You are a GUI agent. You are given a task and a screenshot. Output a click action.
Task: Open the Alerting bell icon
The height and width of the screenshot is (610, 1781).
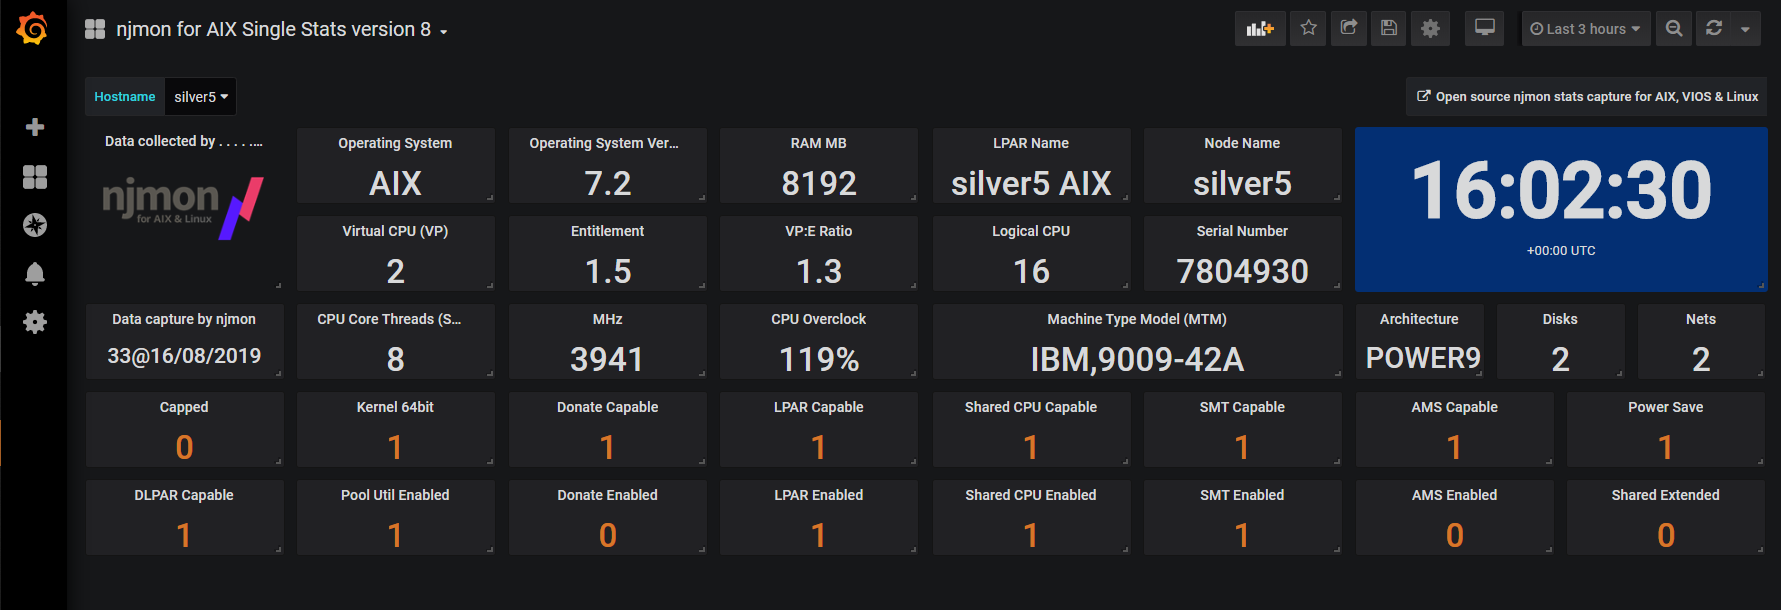[35, 274]
